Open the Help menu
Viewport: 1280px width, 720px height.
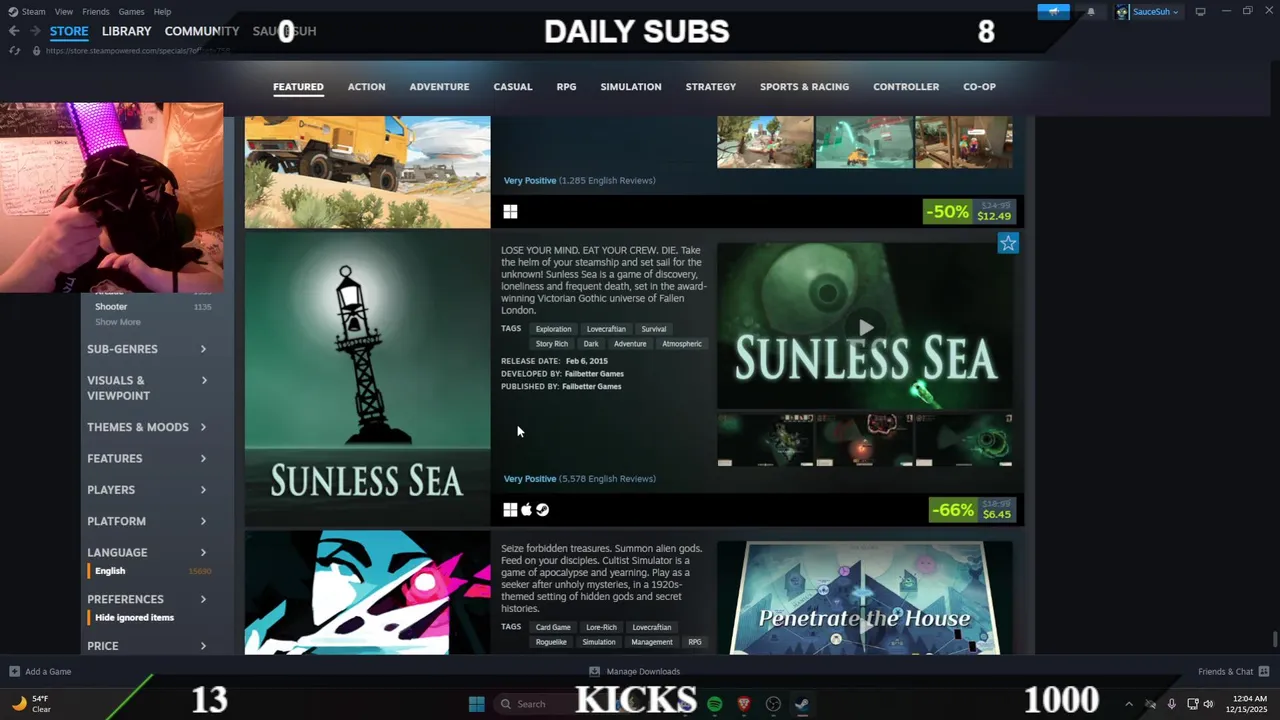[162, 12]
